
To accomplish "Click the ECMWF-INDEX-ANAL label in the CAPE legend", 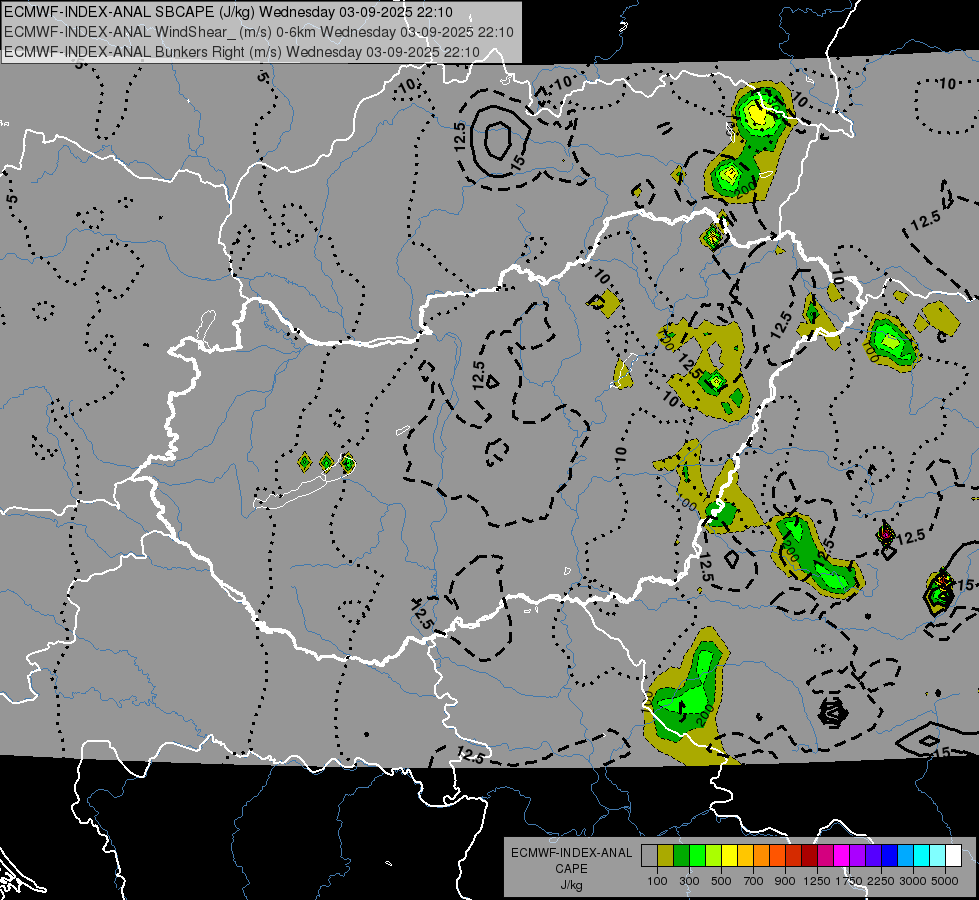I will tap(571, 853).
